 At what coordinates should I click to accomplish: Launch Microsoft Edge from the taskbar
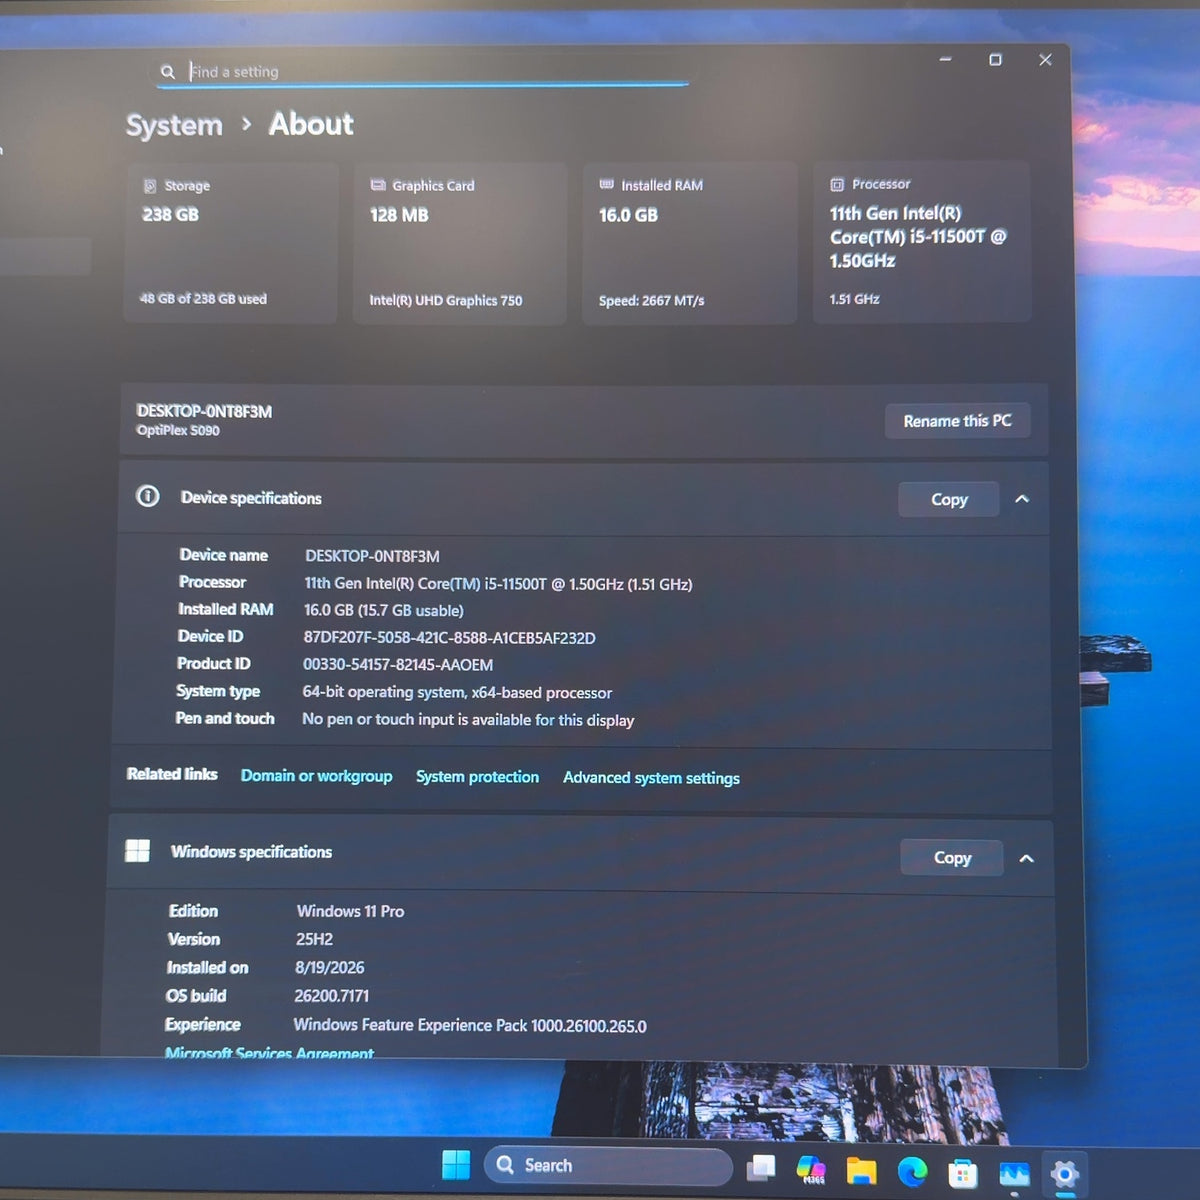click(912, 1171)
